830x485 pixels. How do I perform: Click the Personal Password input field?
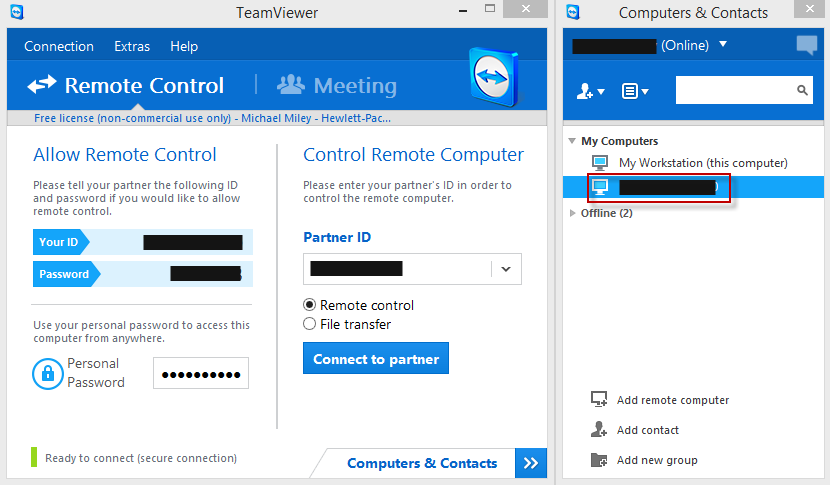point(200,374)
